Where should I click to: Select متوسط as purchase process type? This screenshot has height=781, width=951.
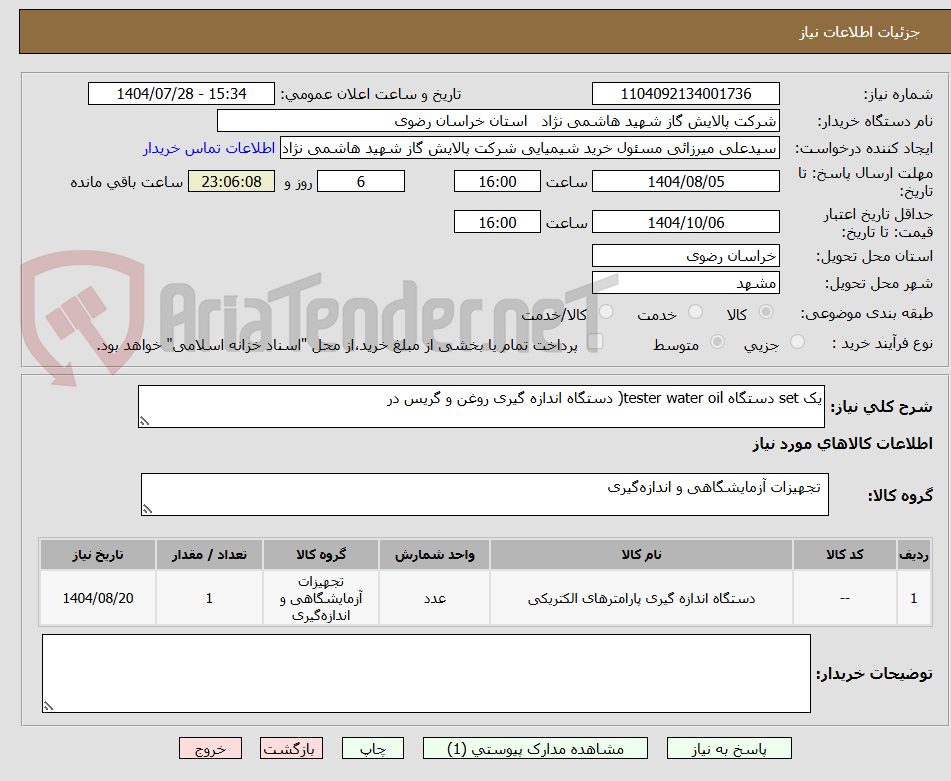[x=719, y=342]
